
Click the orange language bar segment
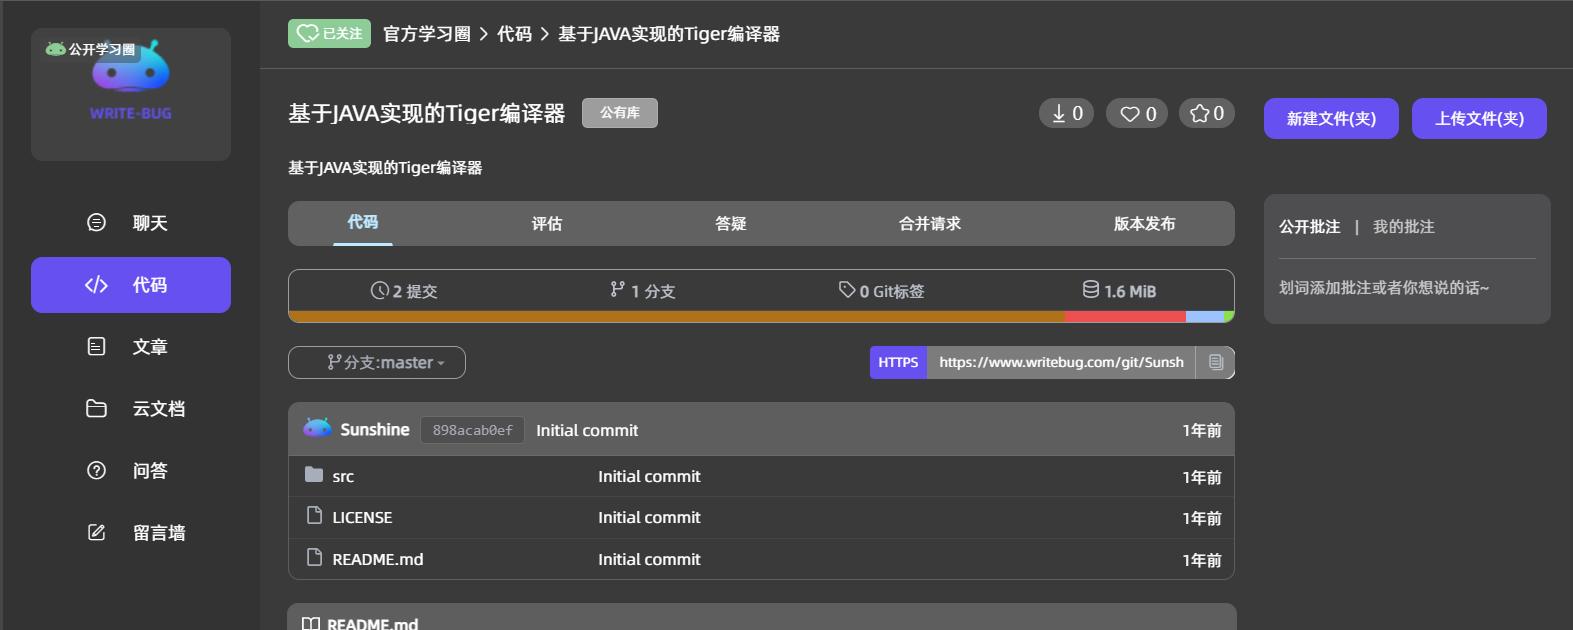[x=677, y=317]
